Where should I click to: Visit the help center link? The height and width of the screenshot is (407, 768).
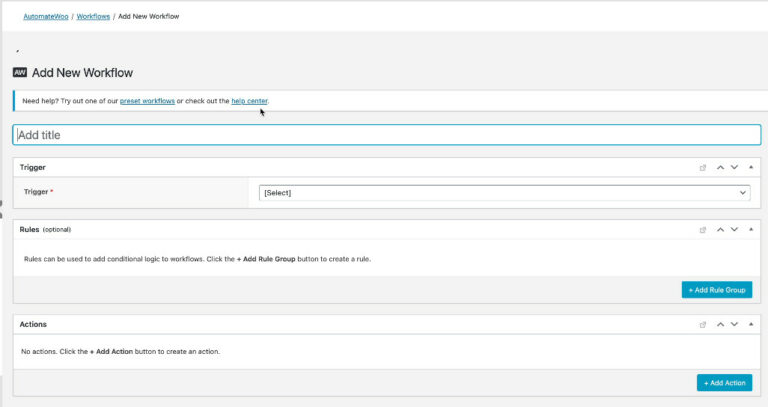click(x=249, y=101)
